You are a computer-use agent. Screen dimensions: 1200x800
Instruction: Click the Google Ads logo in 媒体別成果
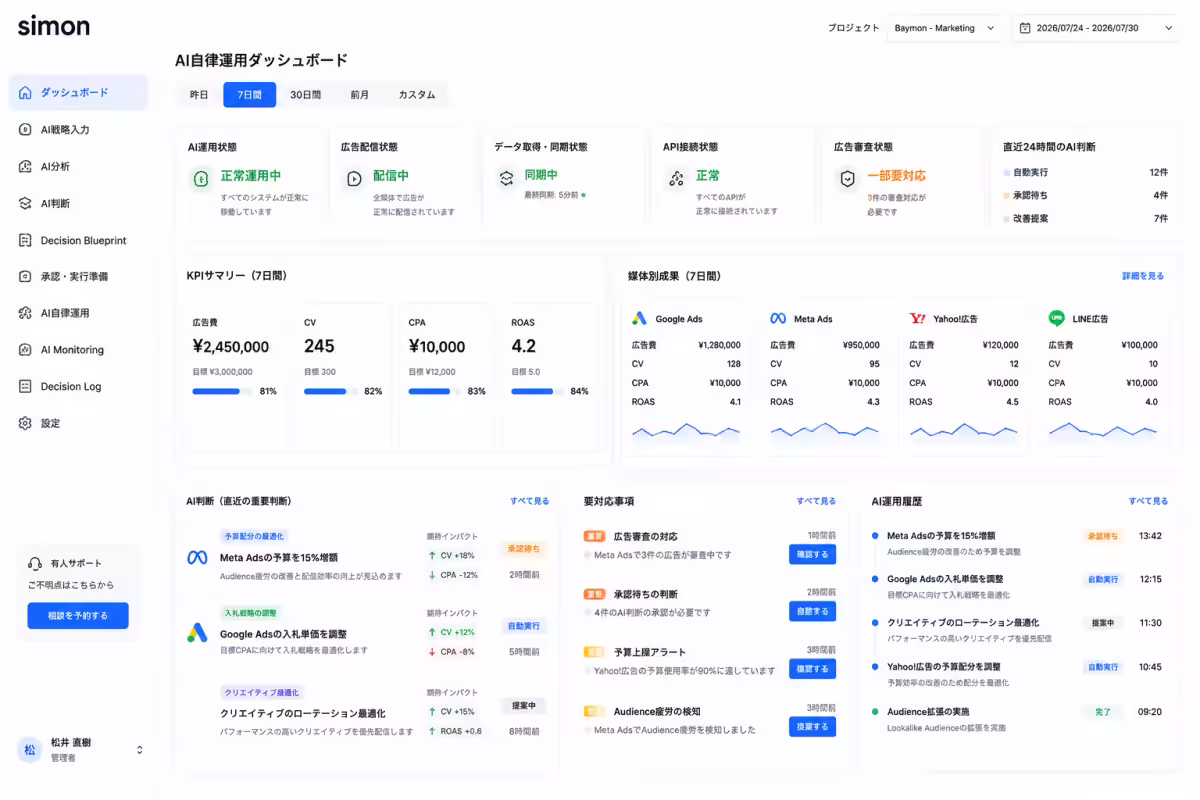640,319
